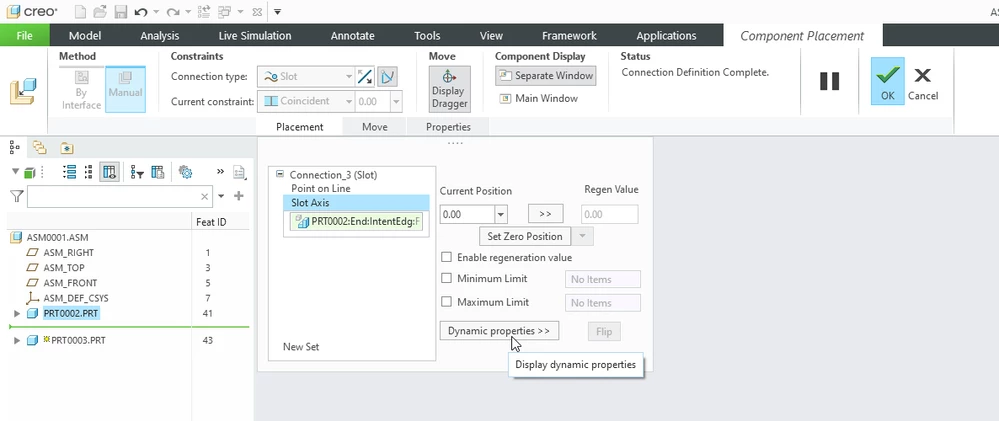The height and width of the screenshot is (421, 999).
Task: Click the Close window icon in quick access toolbar
Action: pyautogui.click(x=256, y=12)
